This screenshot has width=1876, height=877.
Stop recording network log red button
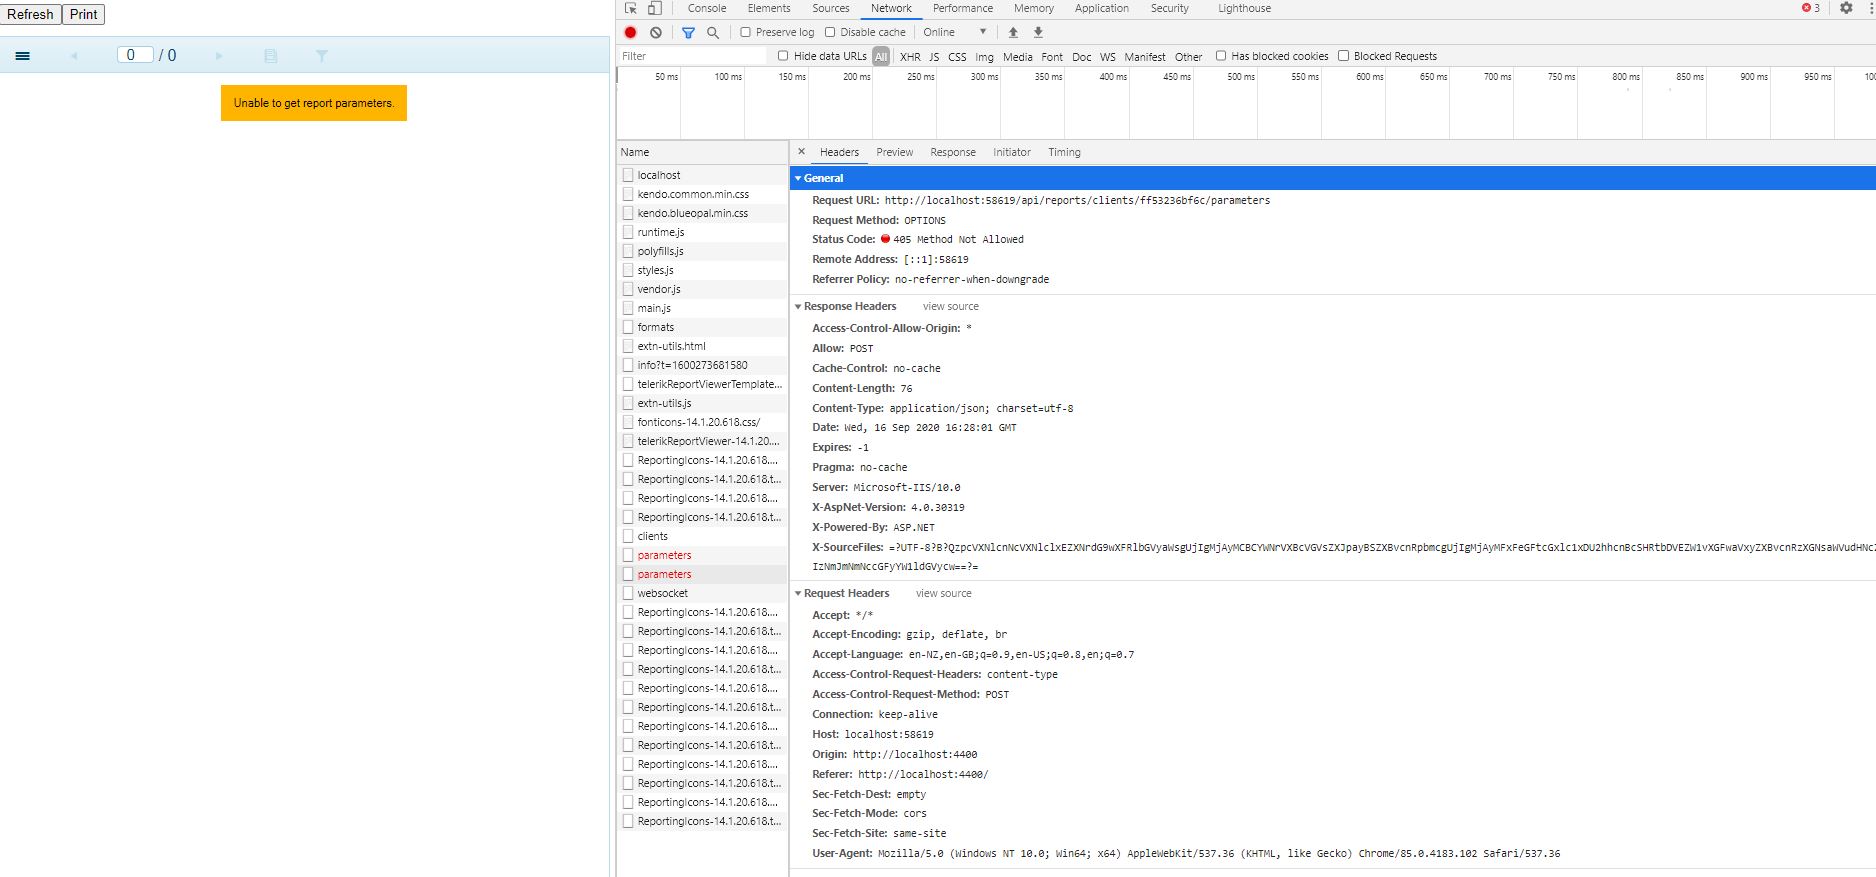(631, 32)
